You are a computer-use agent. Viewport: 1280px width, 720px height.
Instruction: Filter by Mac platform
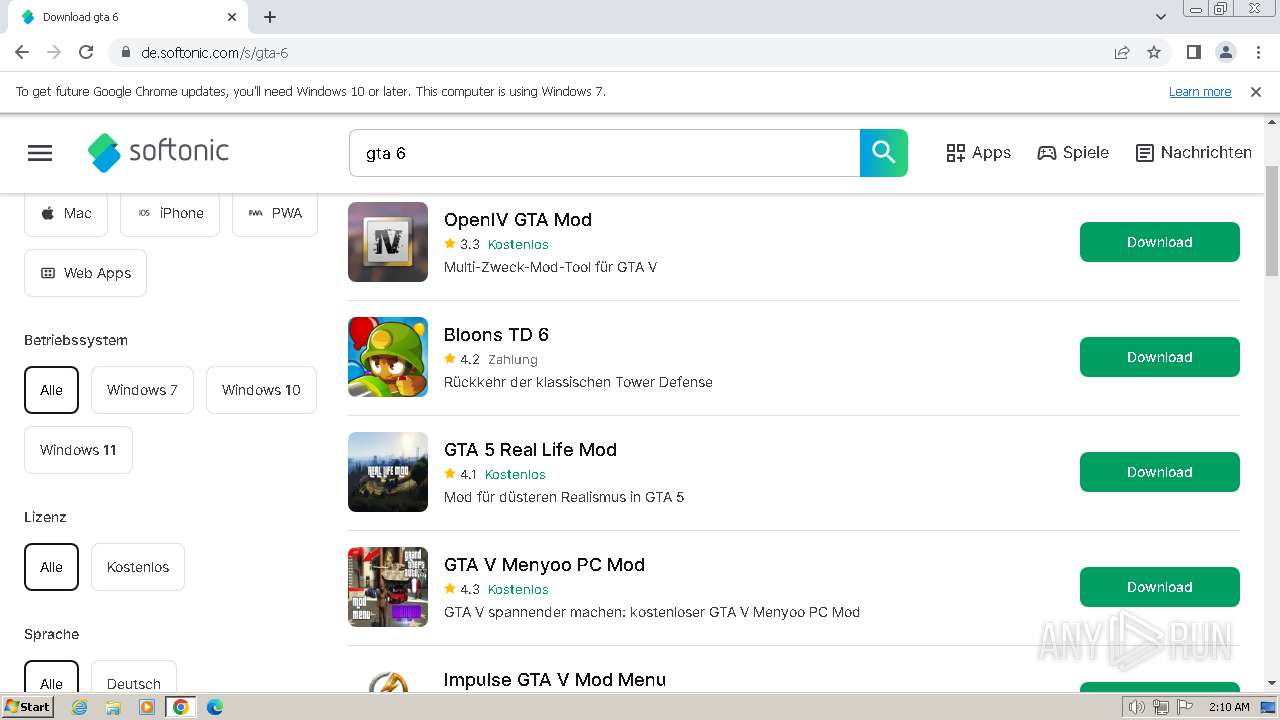[66, 213]
